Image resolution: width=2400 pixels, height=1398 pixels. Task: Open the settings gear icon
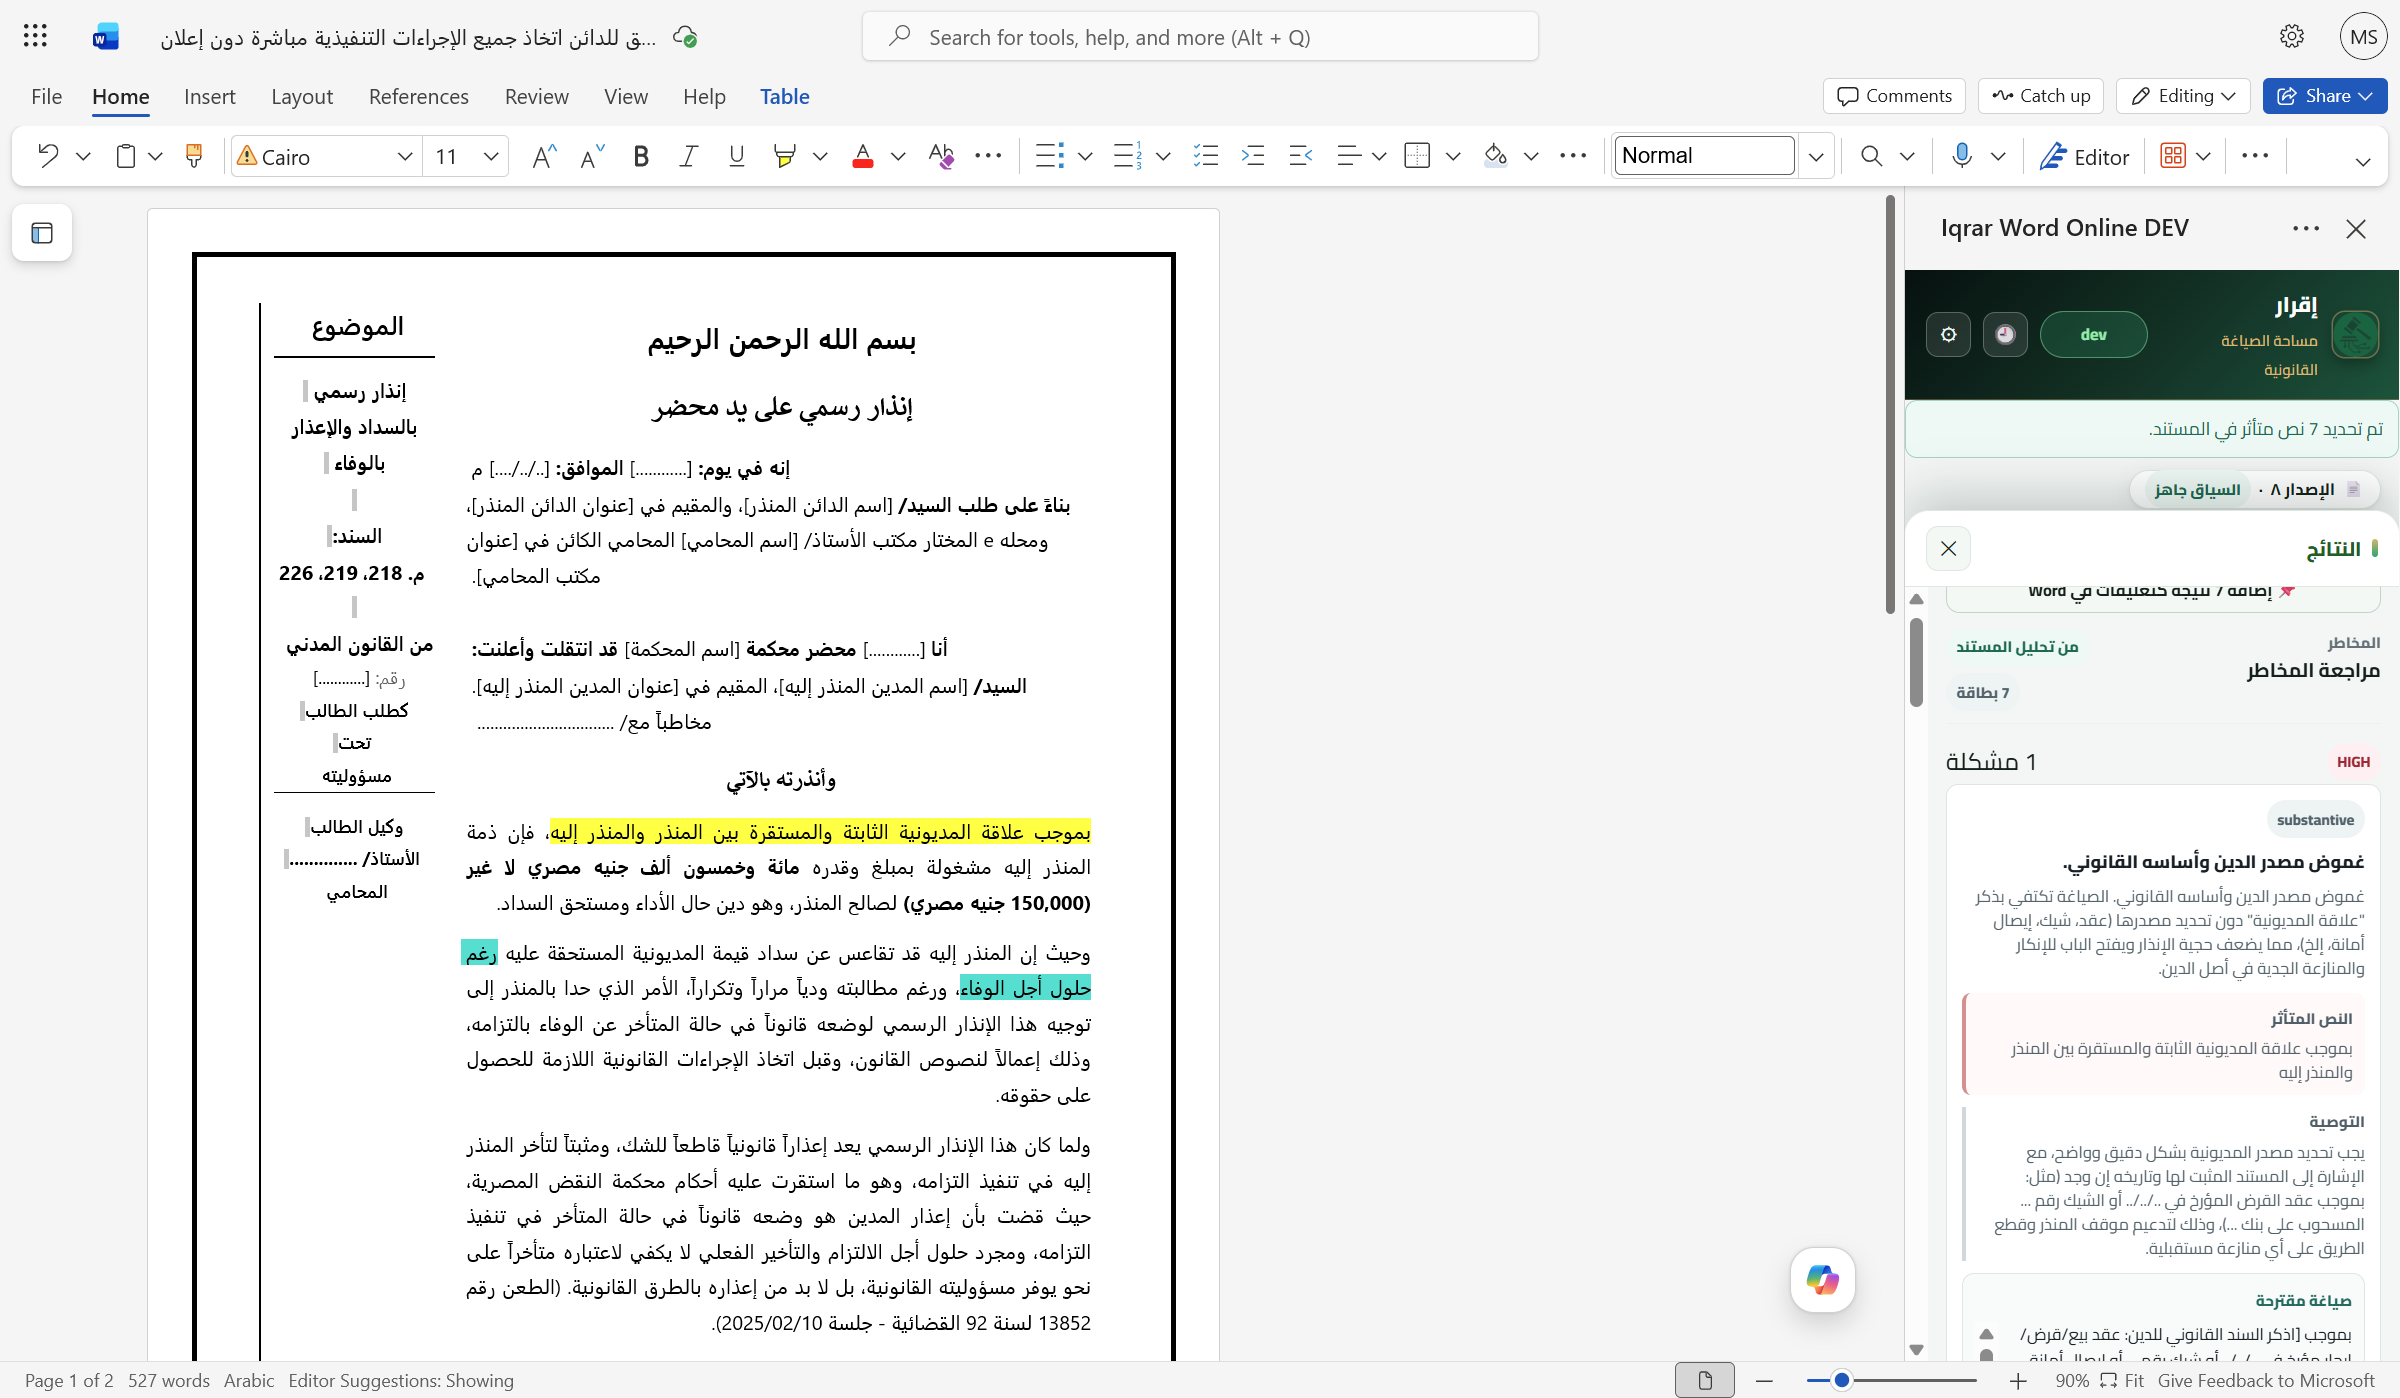(x=2292, y=37)
